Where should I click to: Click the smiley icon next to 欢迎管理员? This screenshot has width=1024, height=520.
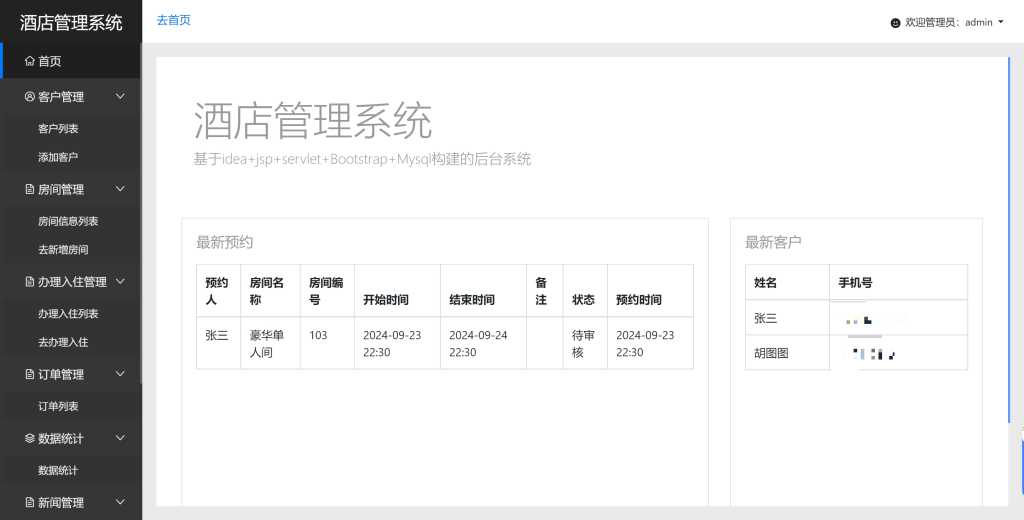(x=895, y=23)
